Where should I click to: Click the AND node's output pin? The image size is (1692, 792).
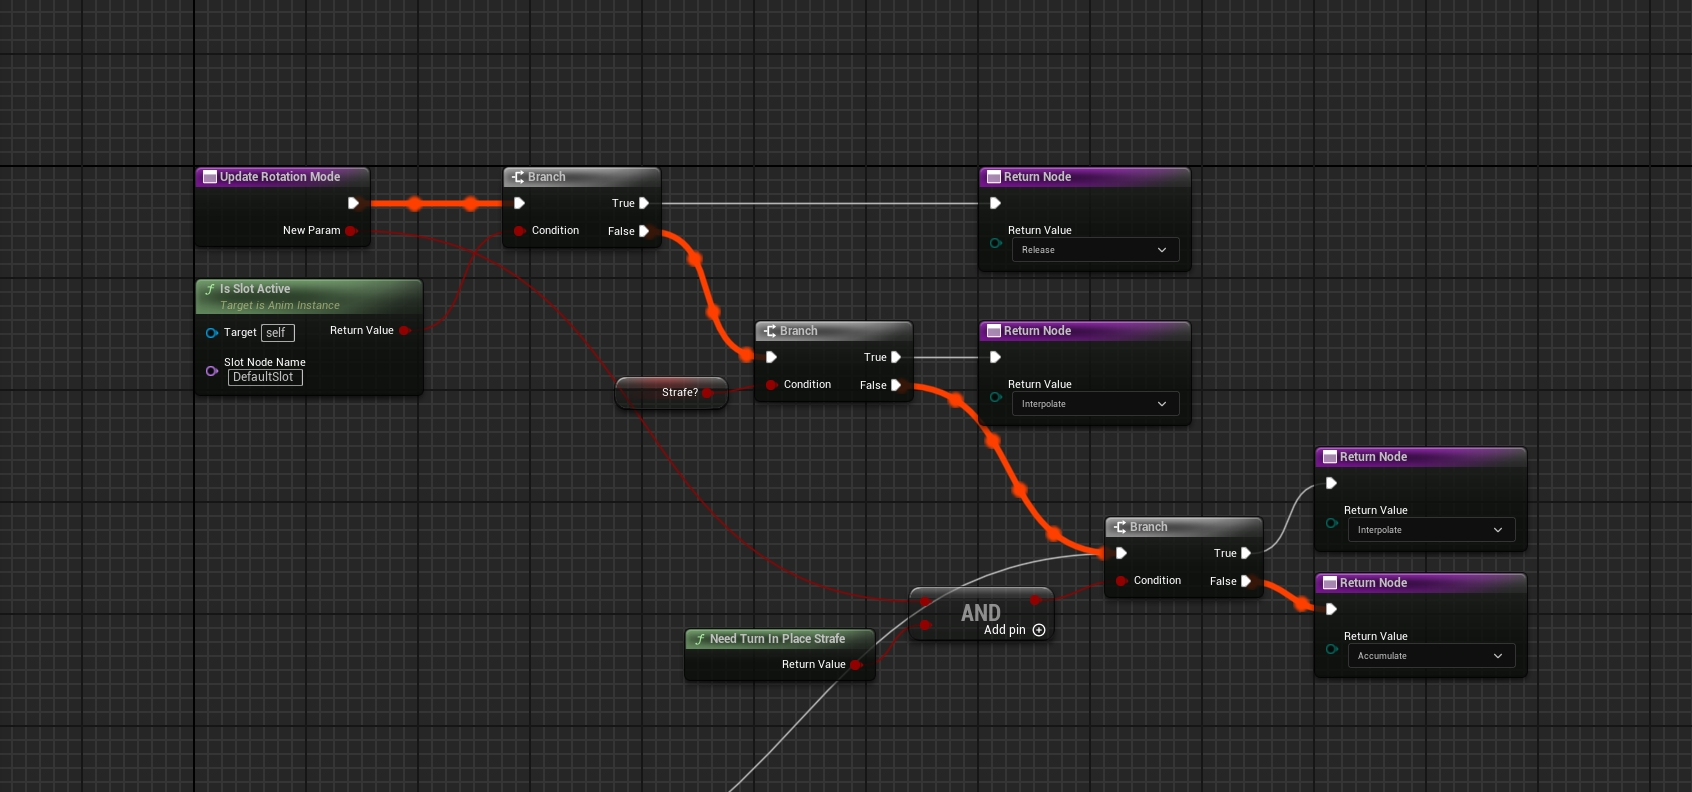[x=1036, y=600]
